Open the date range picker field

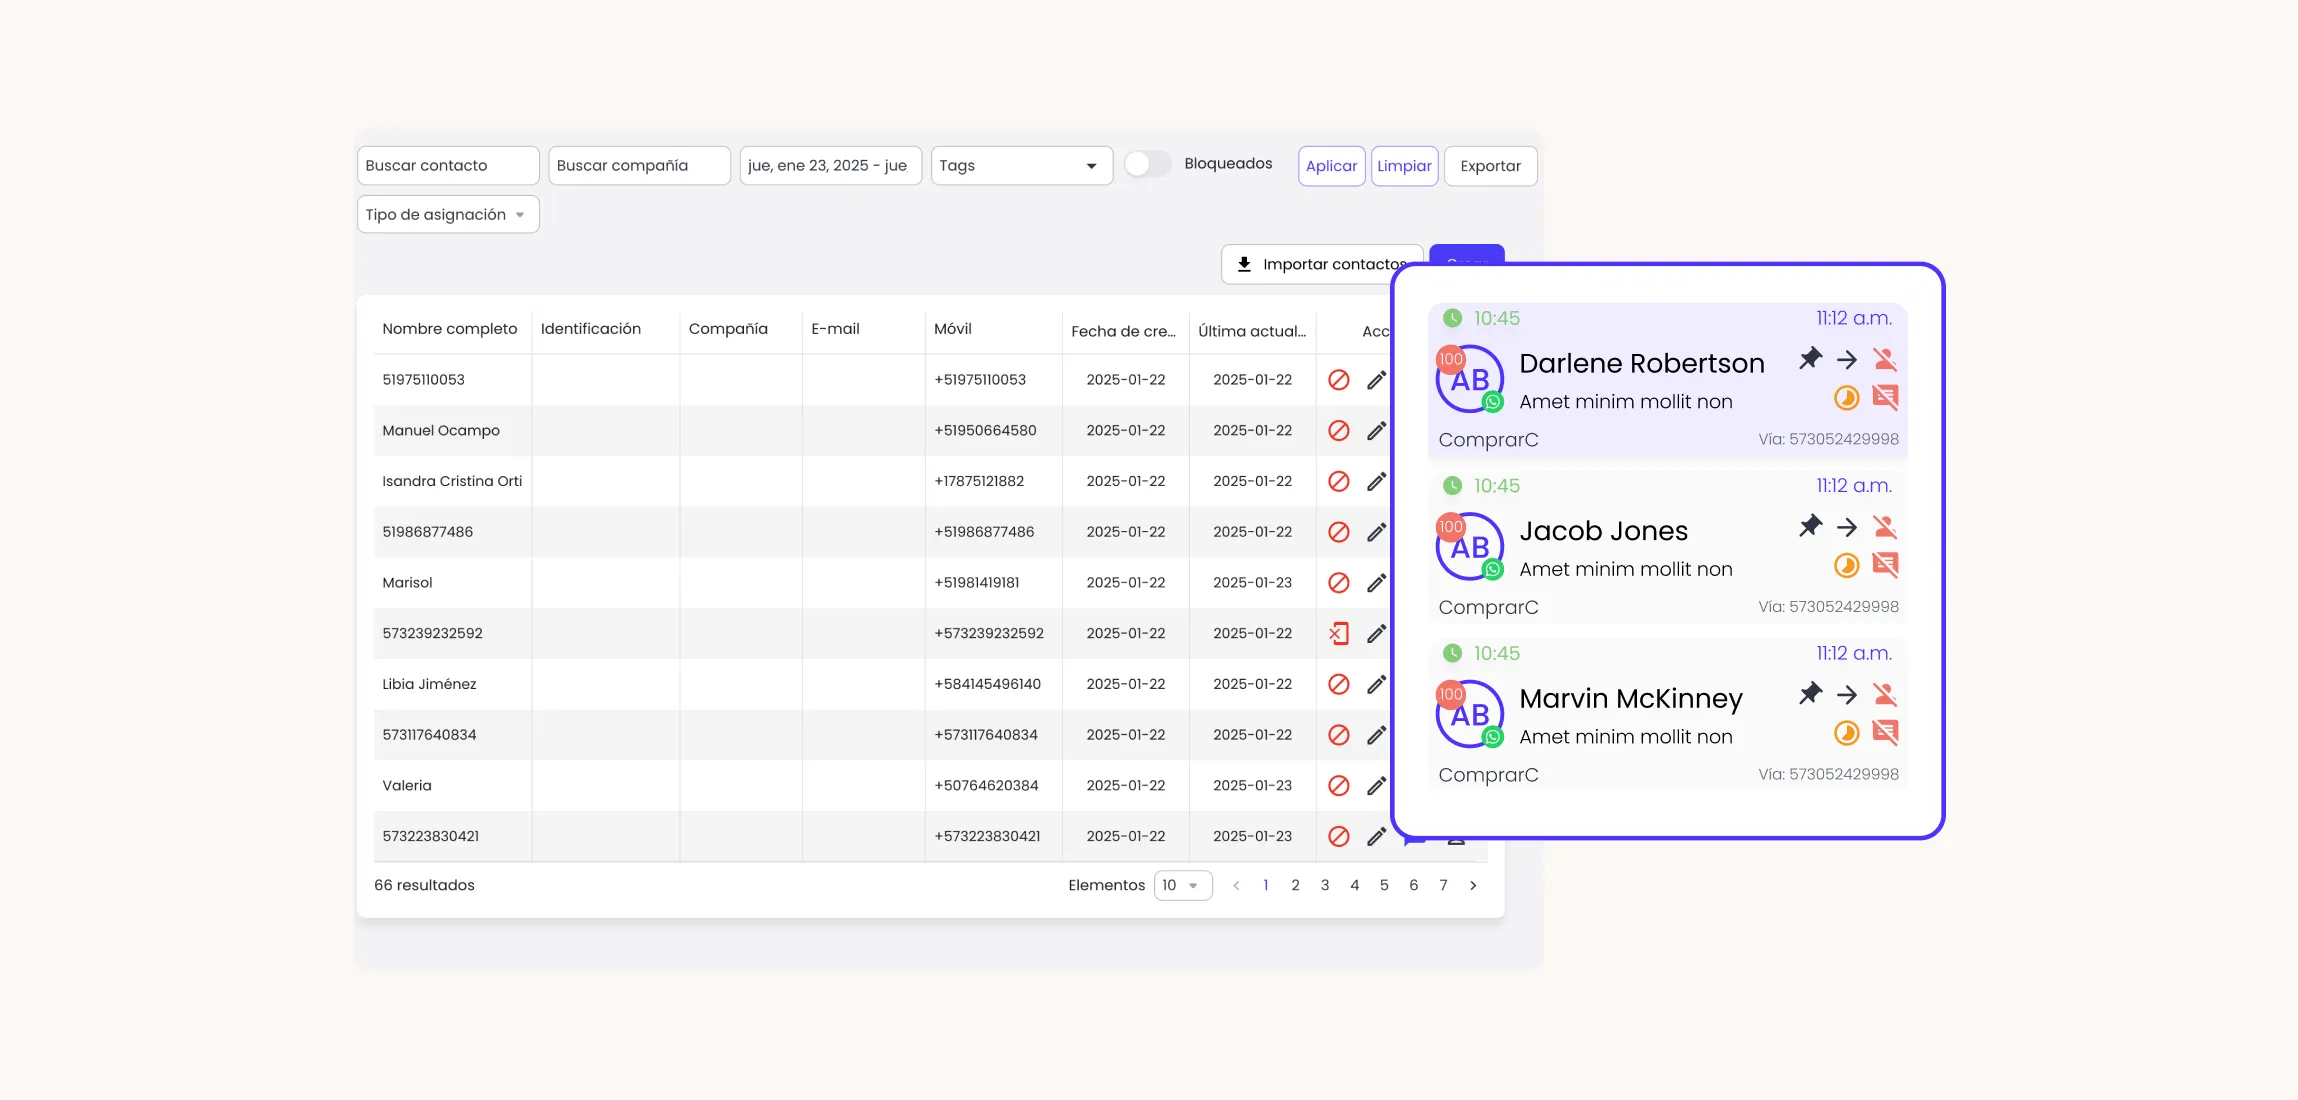click(830, 166)
